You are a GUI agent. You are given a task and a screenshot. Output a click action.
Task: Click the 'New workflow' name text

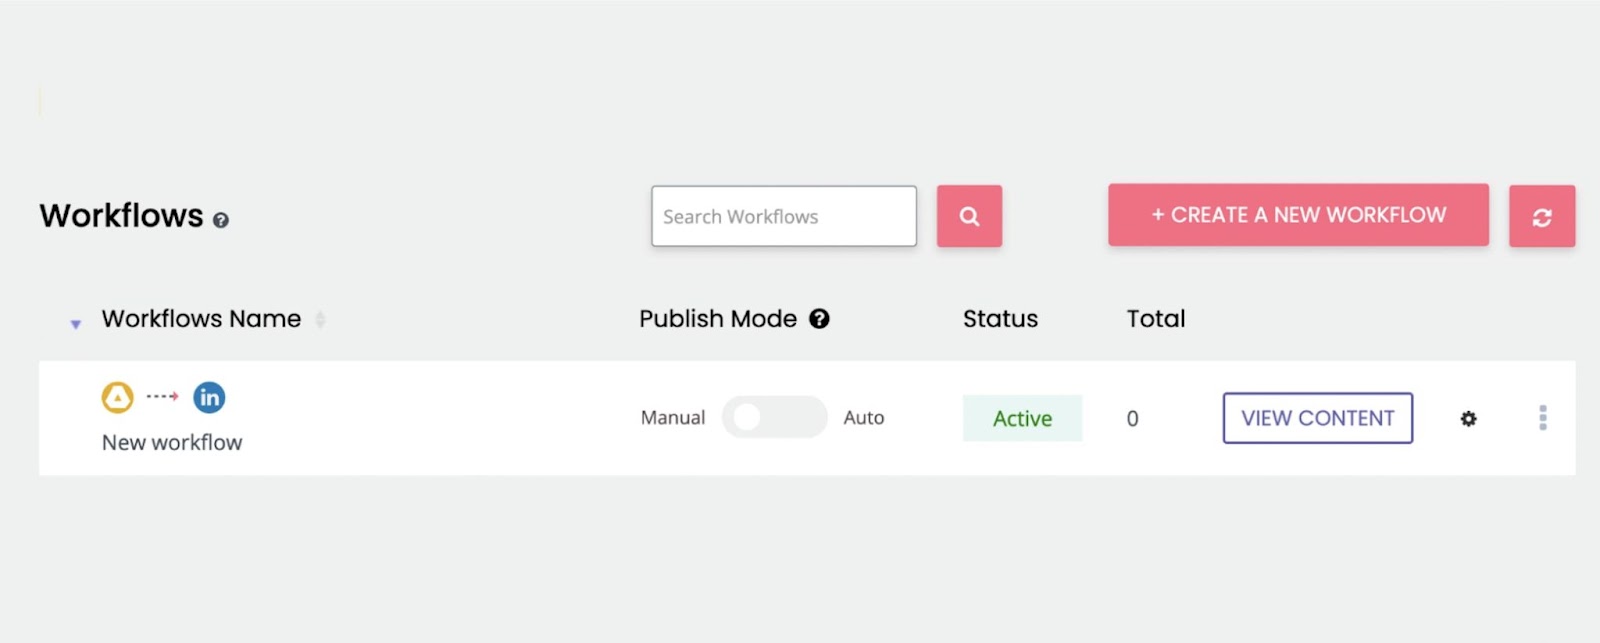tap(172, 442)
